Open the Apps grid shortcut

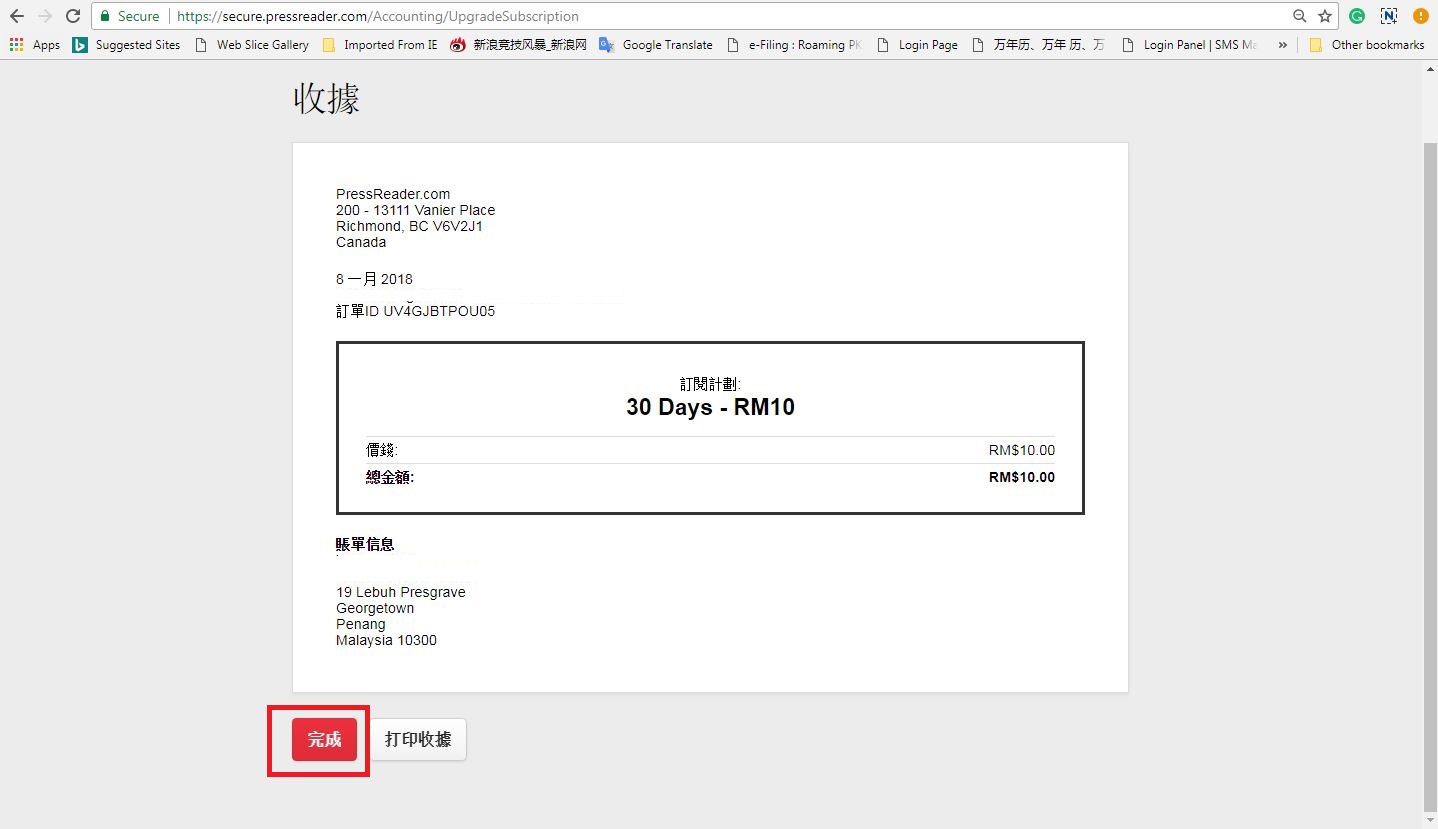point(35,45)
